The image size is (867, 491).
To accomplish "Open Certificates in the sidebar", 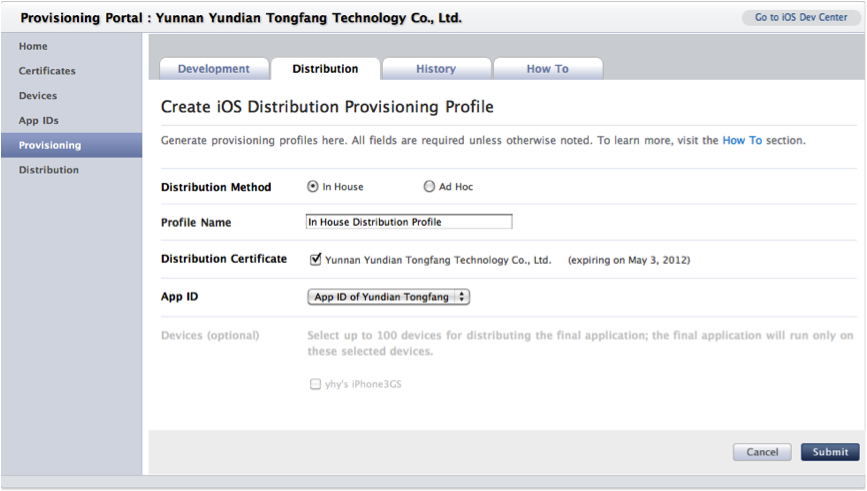I will coord(47,71).
